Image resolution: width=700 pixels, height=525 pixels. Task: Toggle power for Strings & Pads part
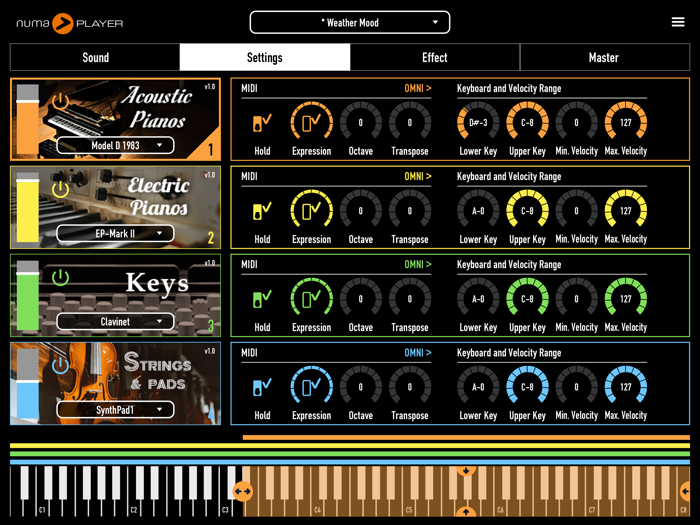(x=60, y=365)
